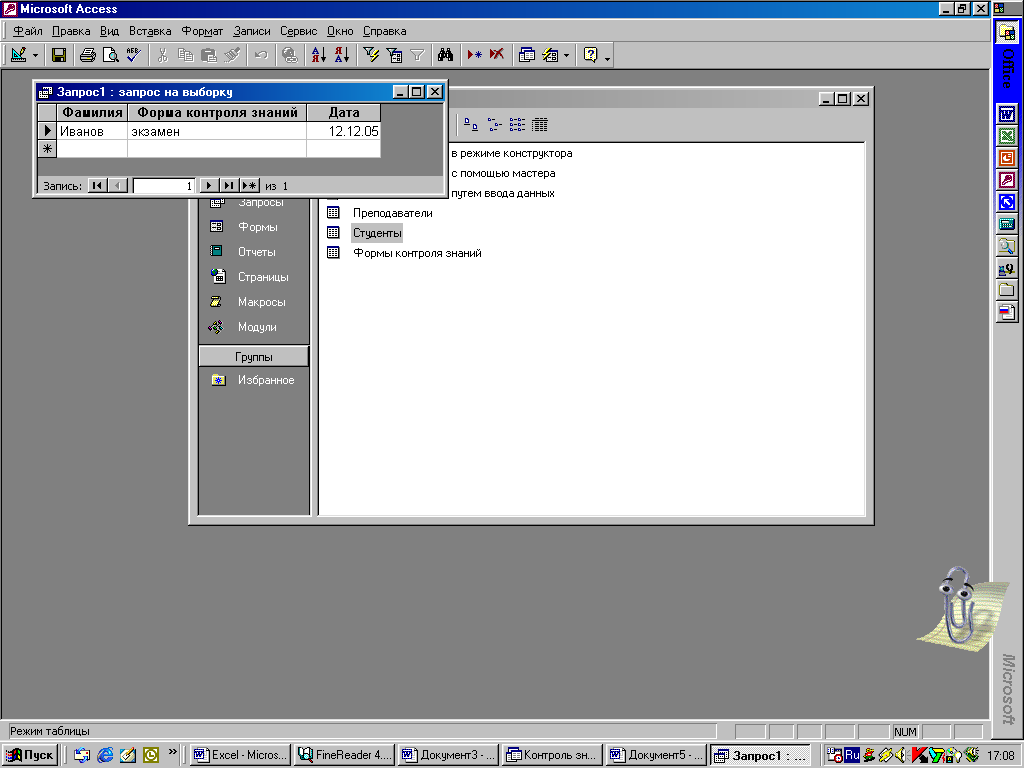Select the Преподаватели table

[x=392, y=213]
